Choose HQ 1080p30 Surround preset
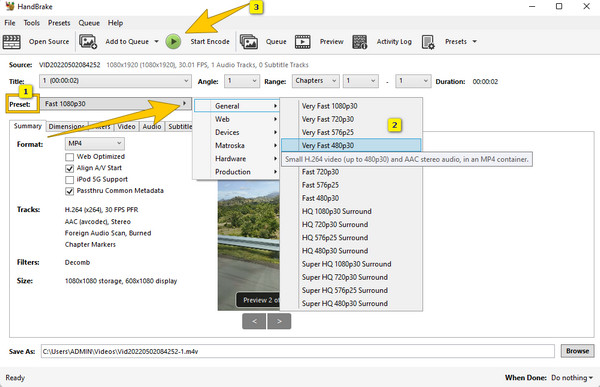 pos(351,211)
